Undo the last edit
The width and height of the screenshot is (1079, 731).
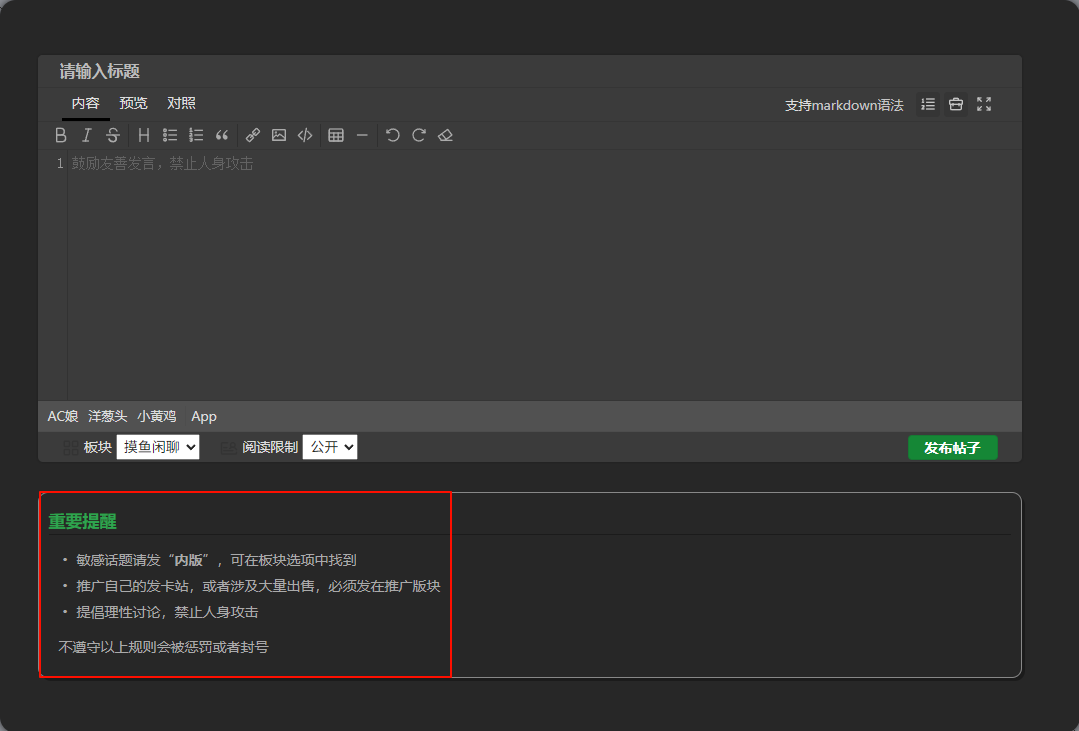click(393, 136)
